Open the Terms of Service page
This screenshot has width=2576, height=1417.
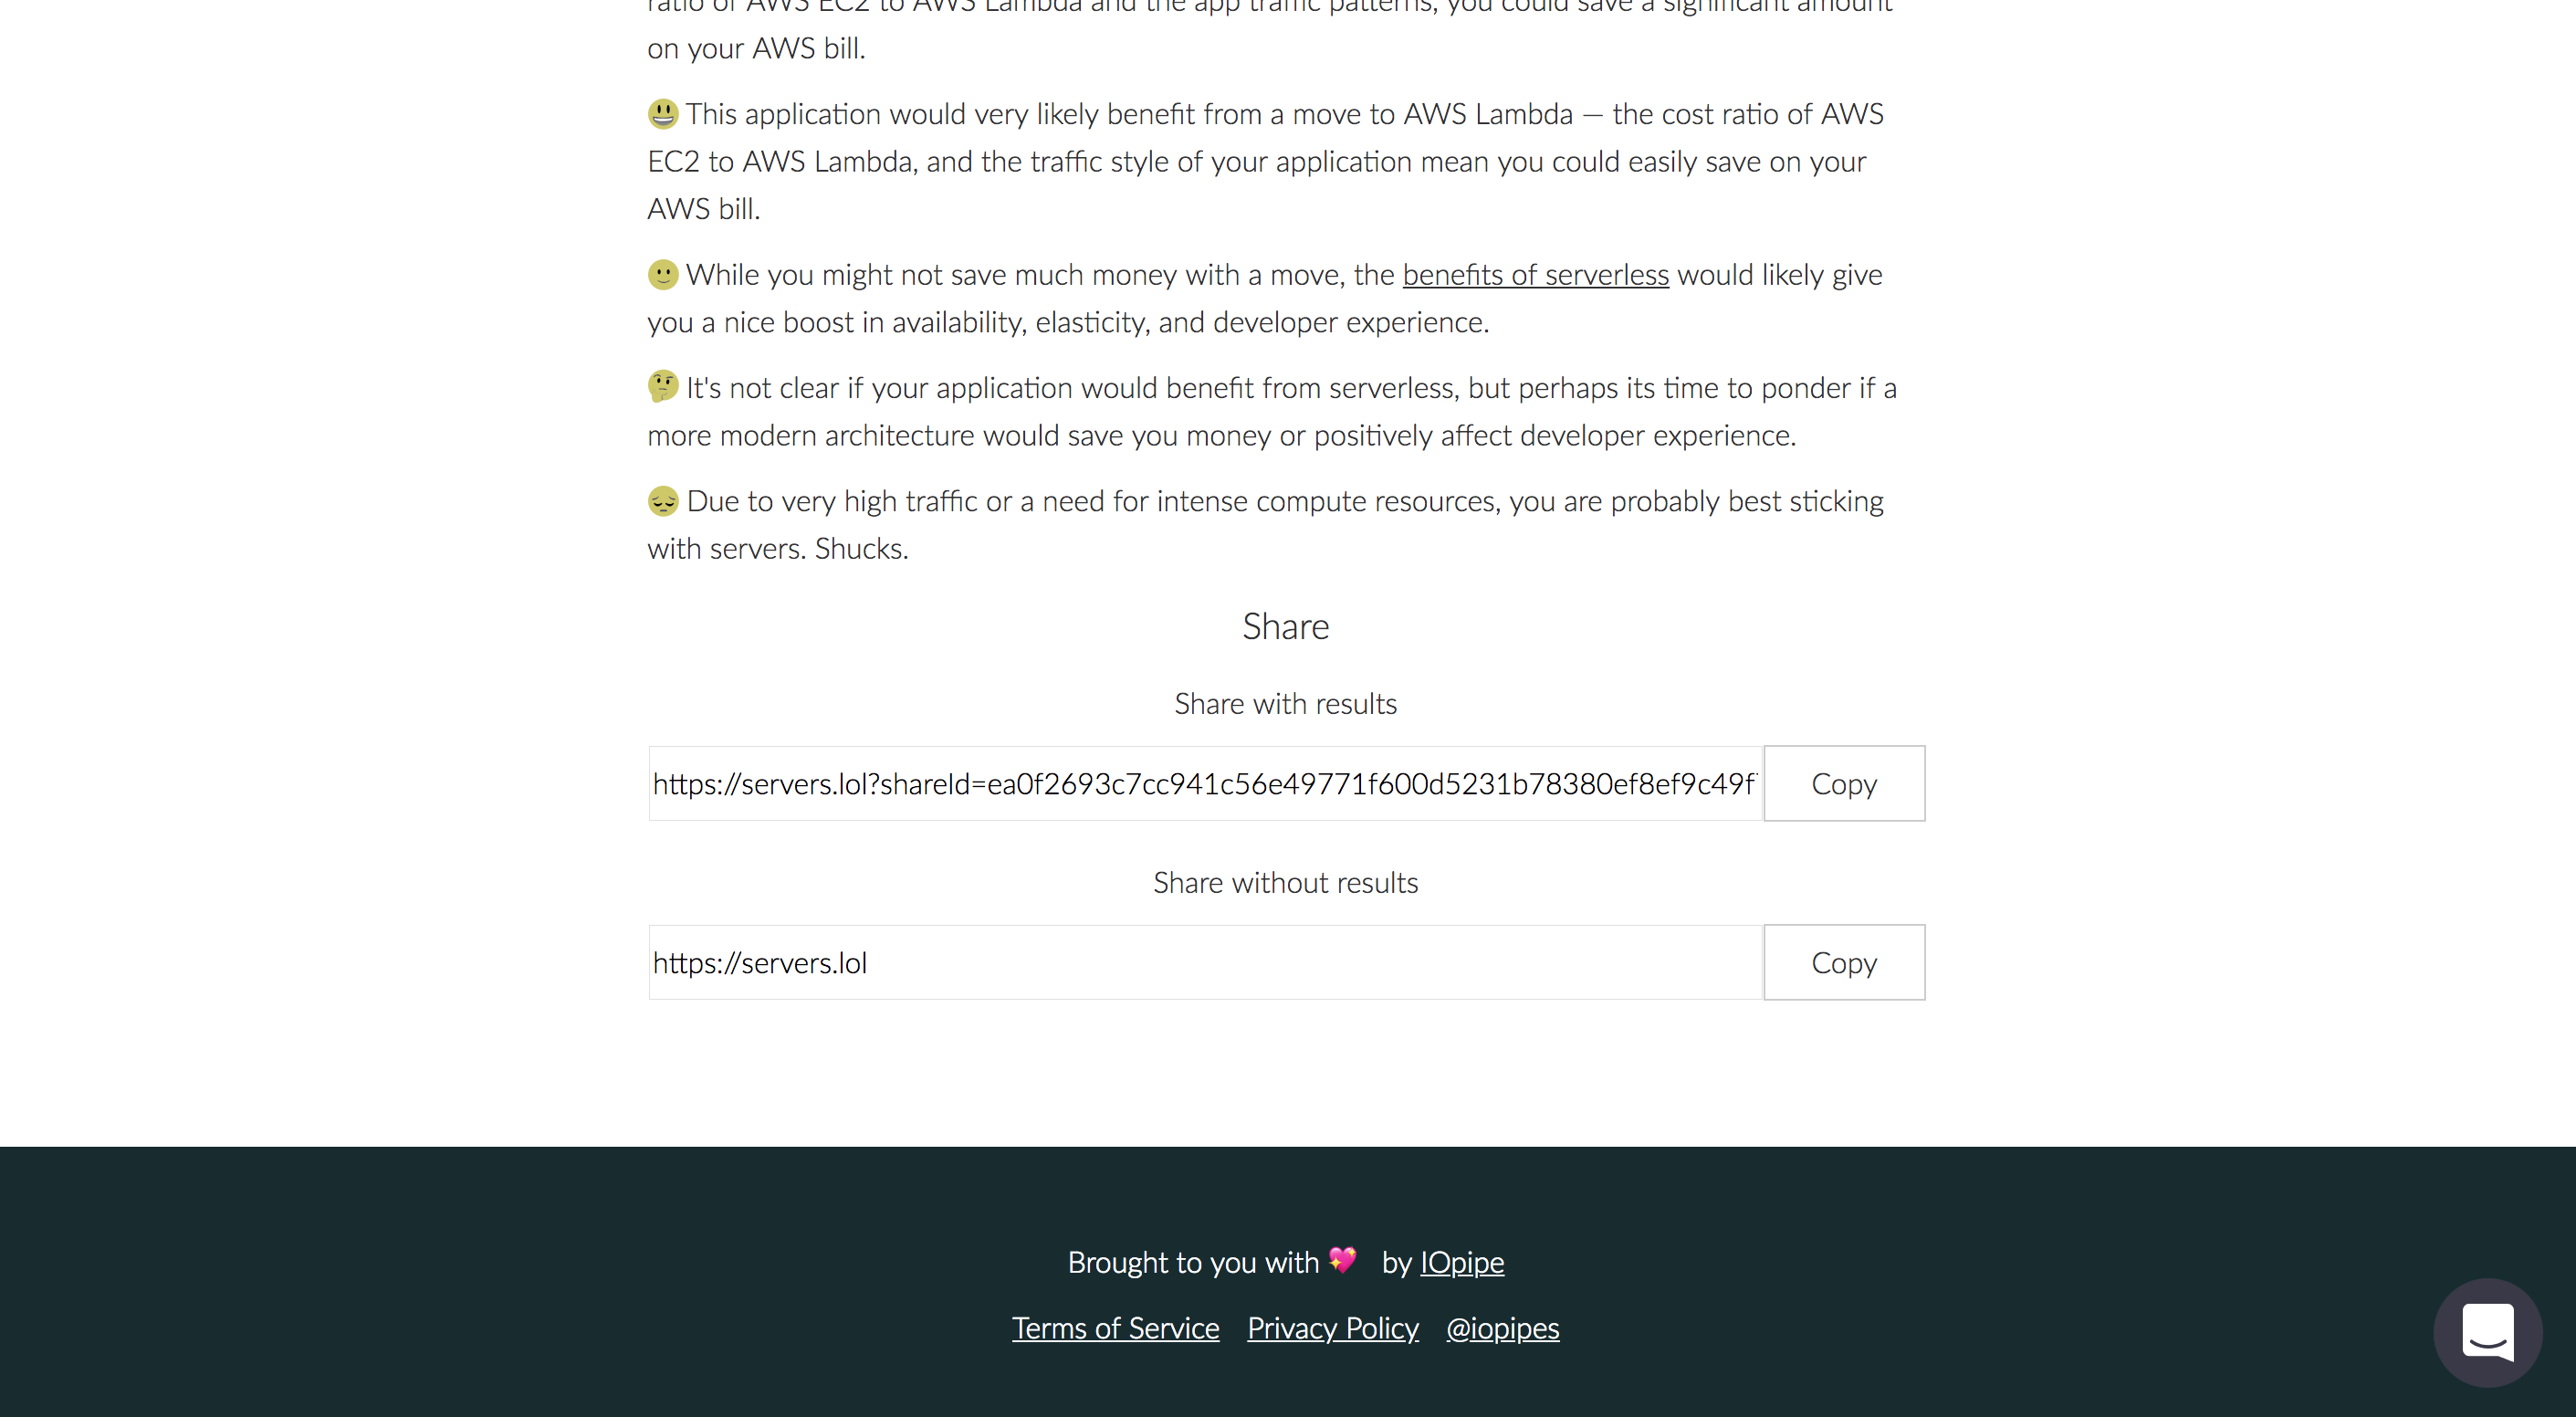click(x=1115, y=1328)
